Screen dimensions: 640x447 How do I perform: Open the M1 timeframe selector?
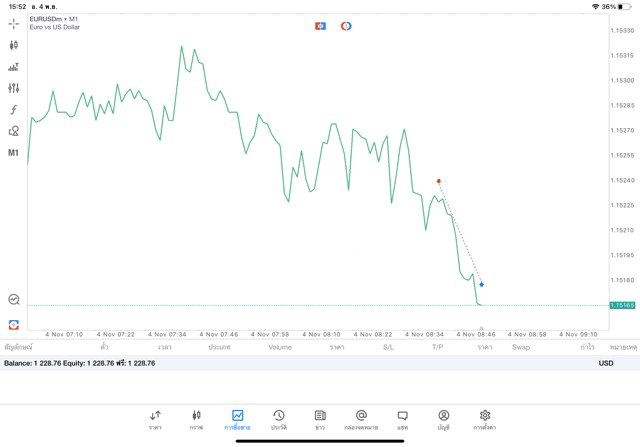coord(13,153)
